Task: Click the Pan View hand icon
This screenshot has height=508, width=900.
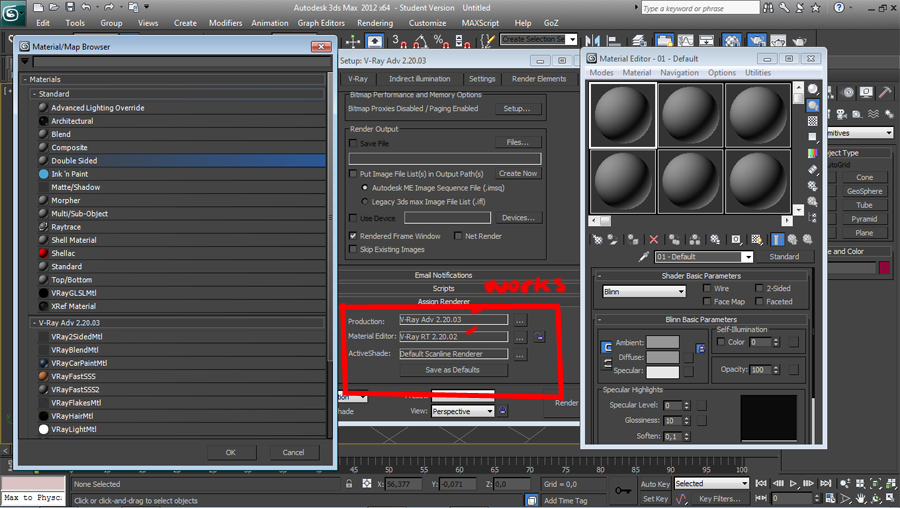Action: tap(861, 499)
